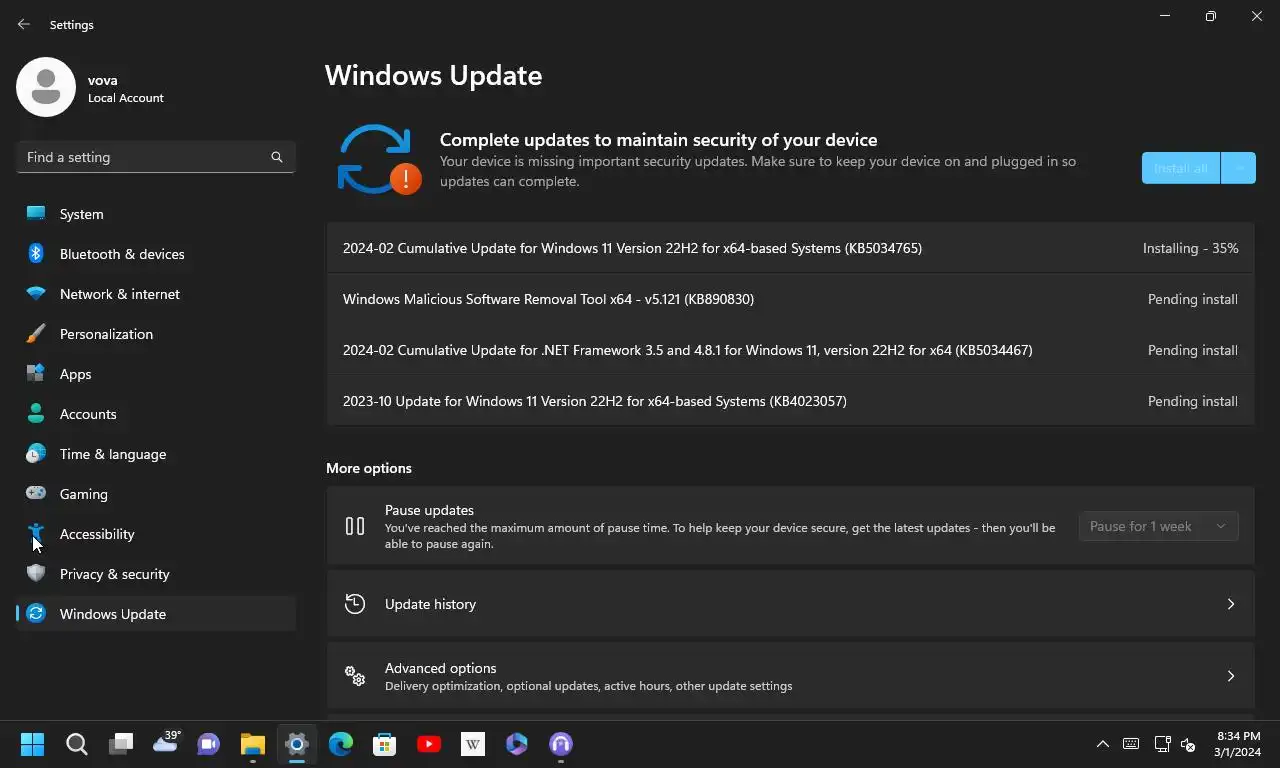Go to Personalization settings
Image resolution: width=1280 pixels, height=768 pixels.
156,334
